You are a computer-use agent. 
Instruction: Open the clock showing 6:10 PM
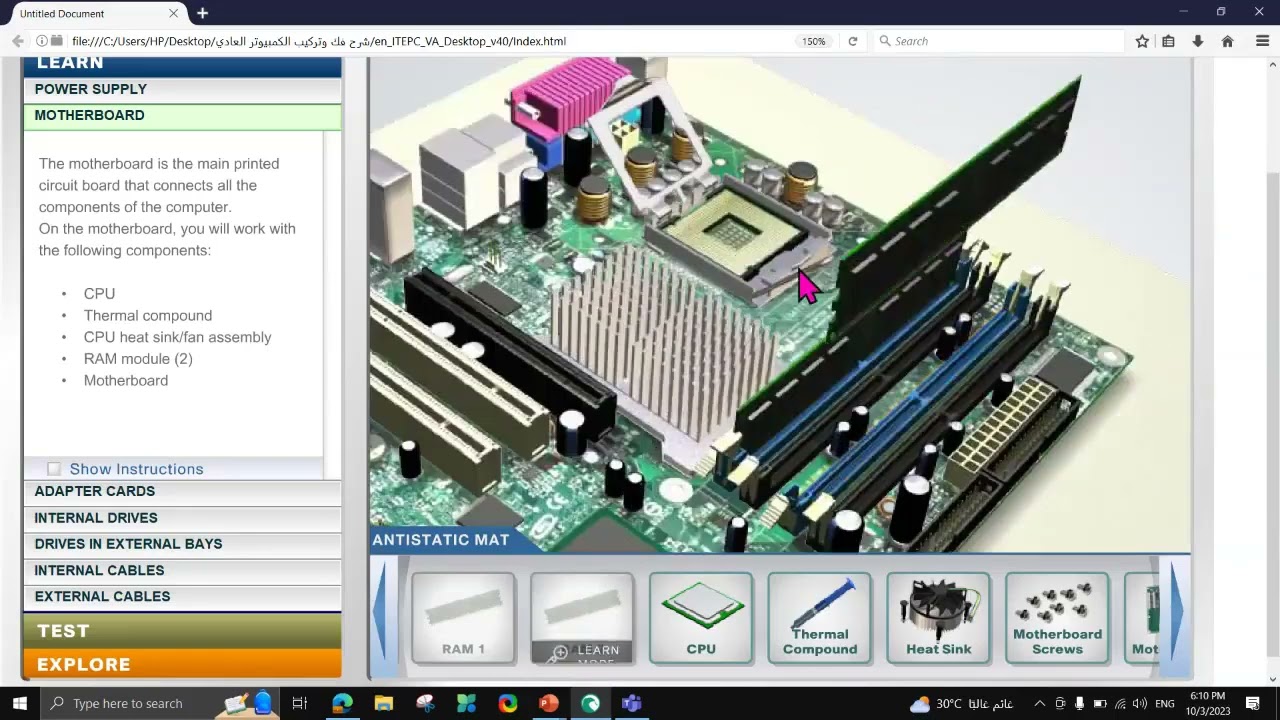point(1207,703)
